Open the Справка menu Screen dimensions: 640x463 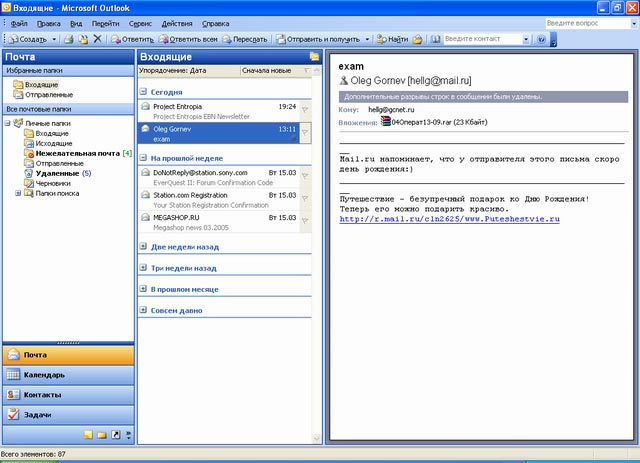click(x=216, y=24)
